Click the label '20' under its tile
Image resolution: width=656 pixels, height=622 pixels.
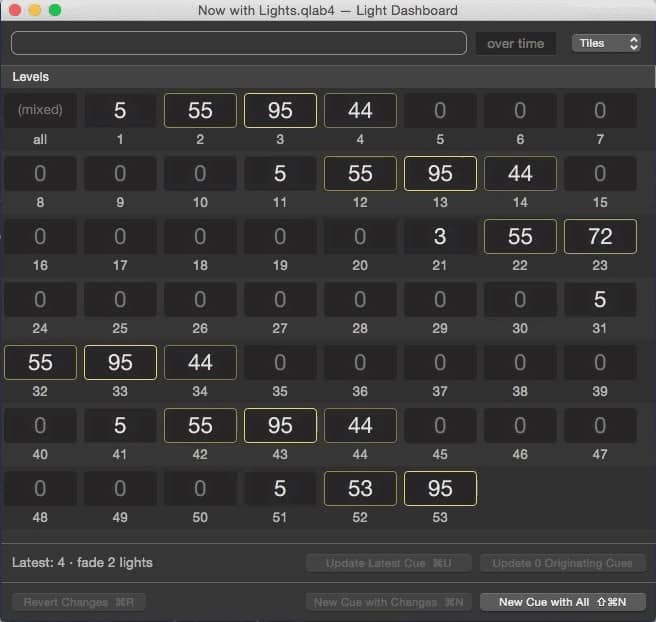coord(360,266)
